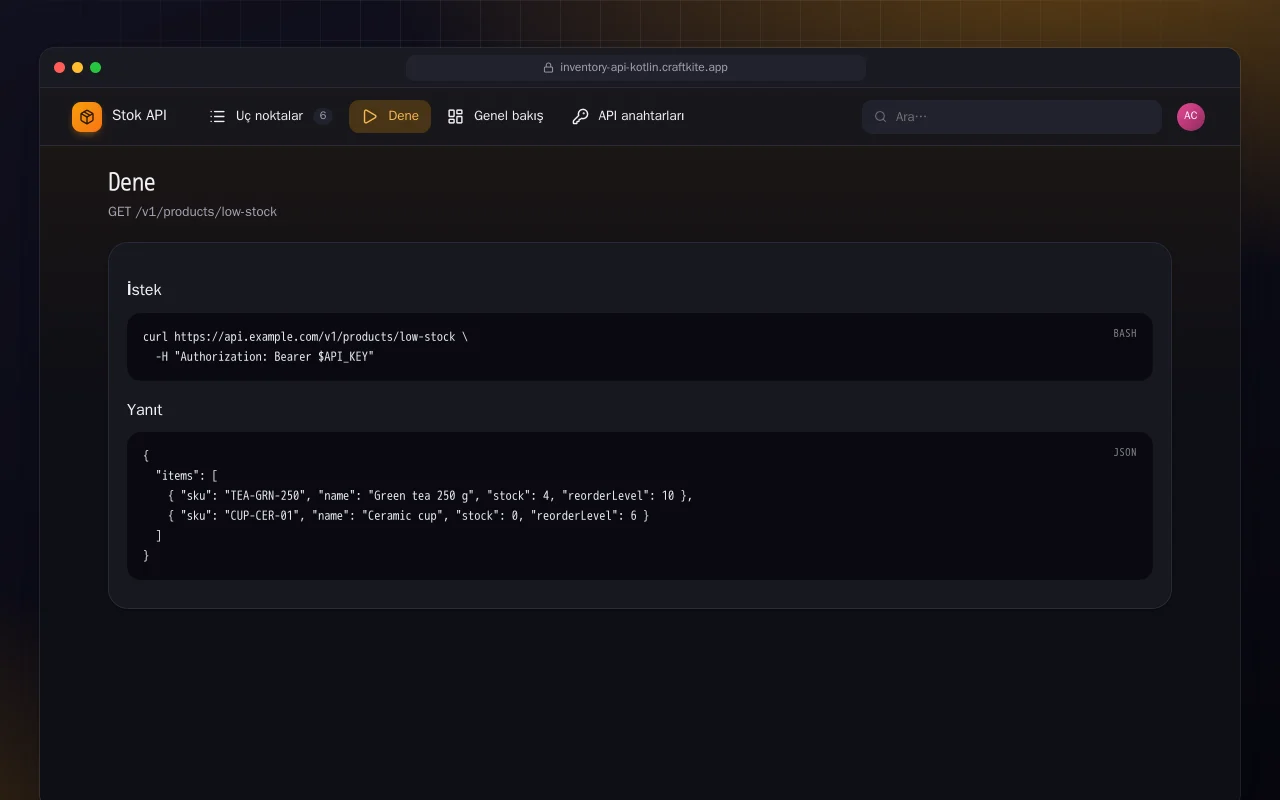This screenshot has width=1280, height=800.
Task: Click the Stok API cube logo icon
Action: click(x=87, y=117)
